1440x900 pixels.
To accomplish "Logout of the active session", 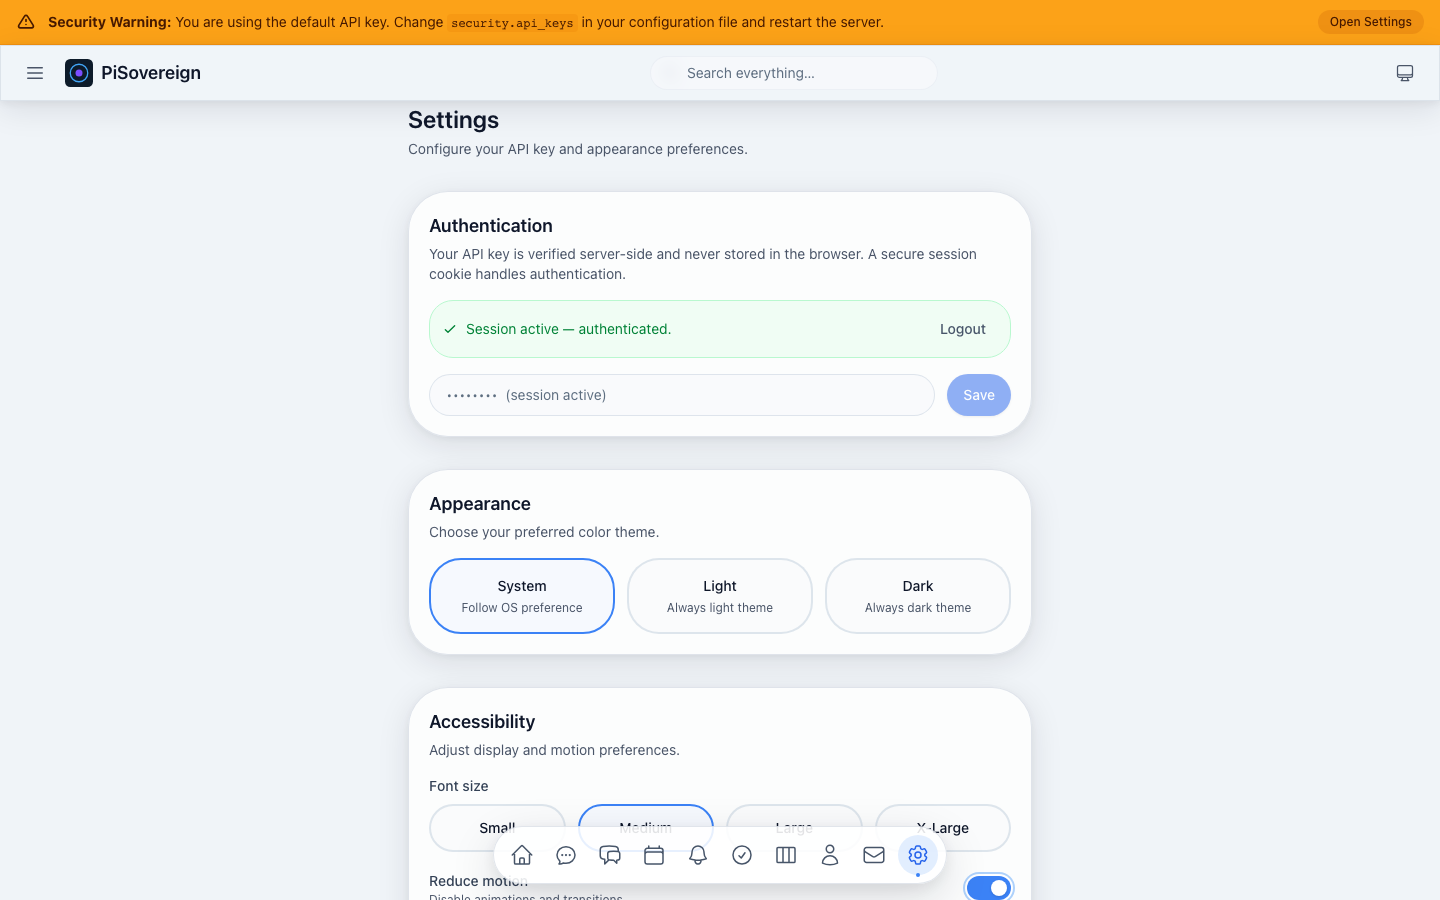I will point(962,328).
